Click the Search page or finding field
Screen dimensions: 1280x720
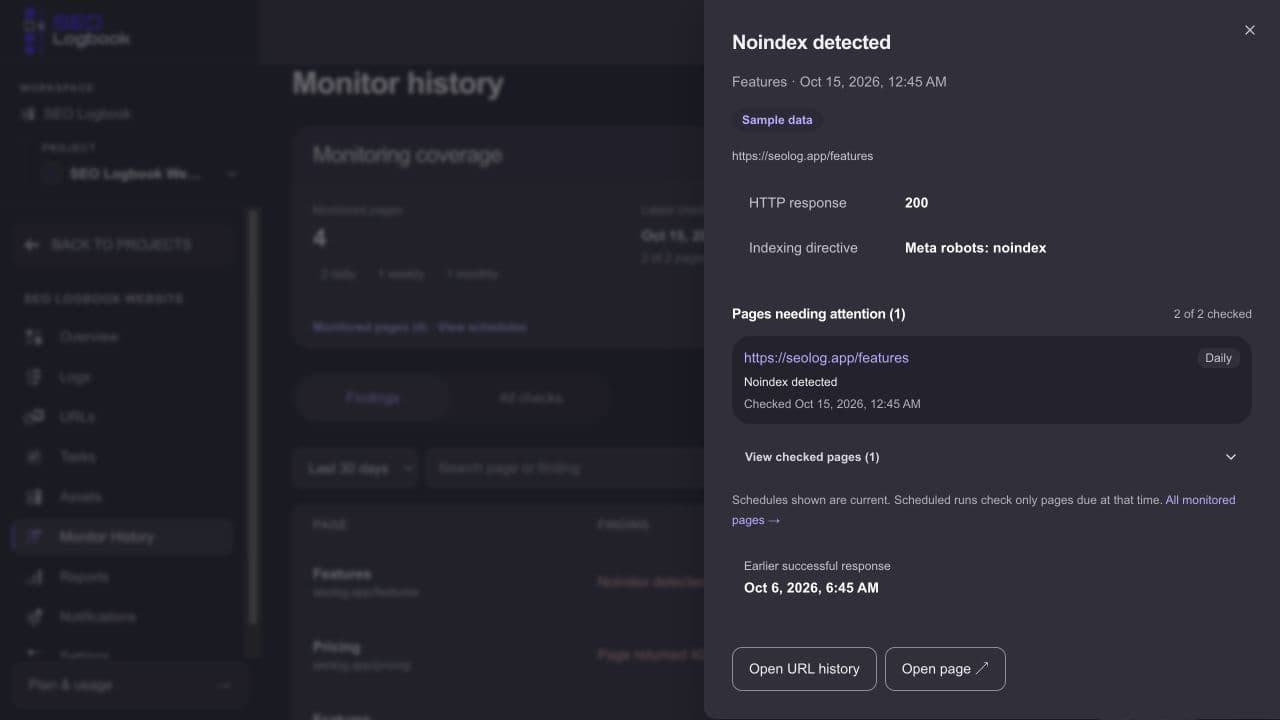pos(565,468)
